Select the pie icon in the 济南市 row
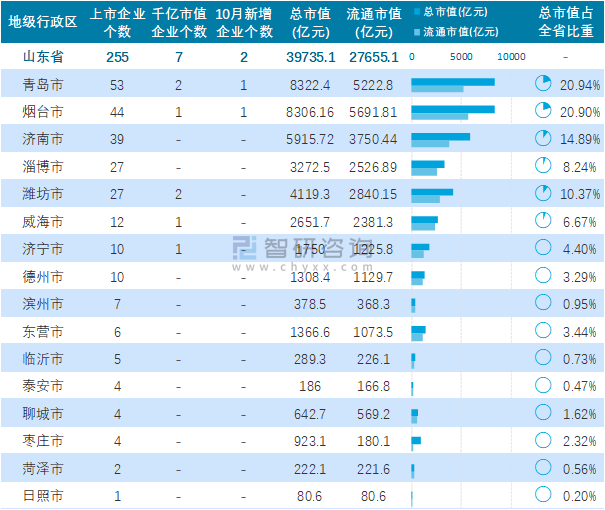 click(543, 138)
